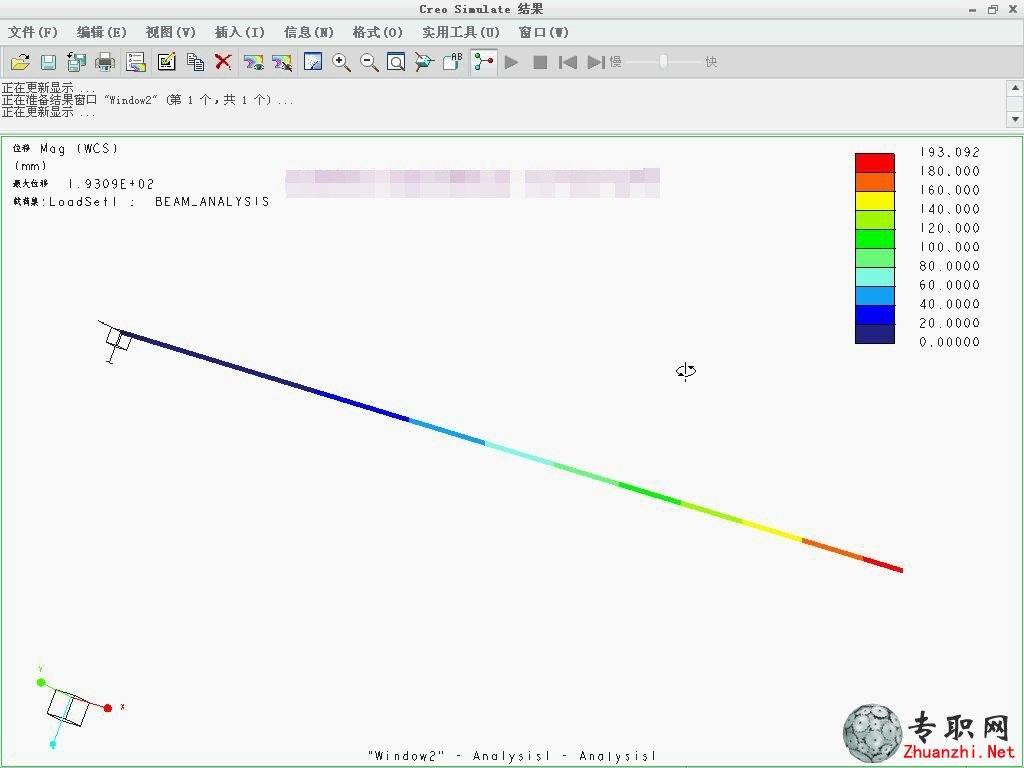This screenshot has height=768, width=1024.
Task: Open the 窗口(W) menu
Action: point(543,32)
